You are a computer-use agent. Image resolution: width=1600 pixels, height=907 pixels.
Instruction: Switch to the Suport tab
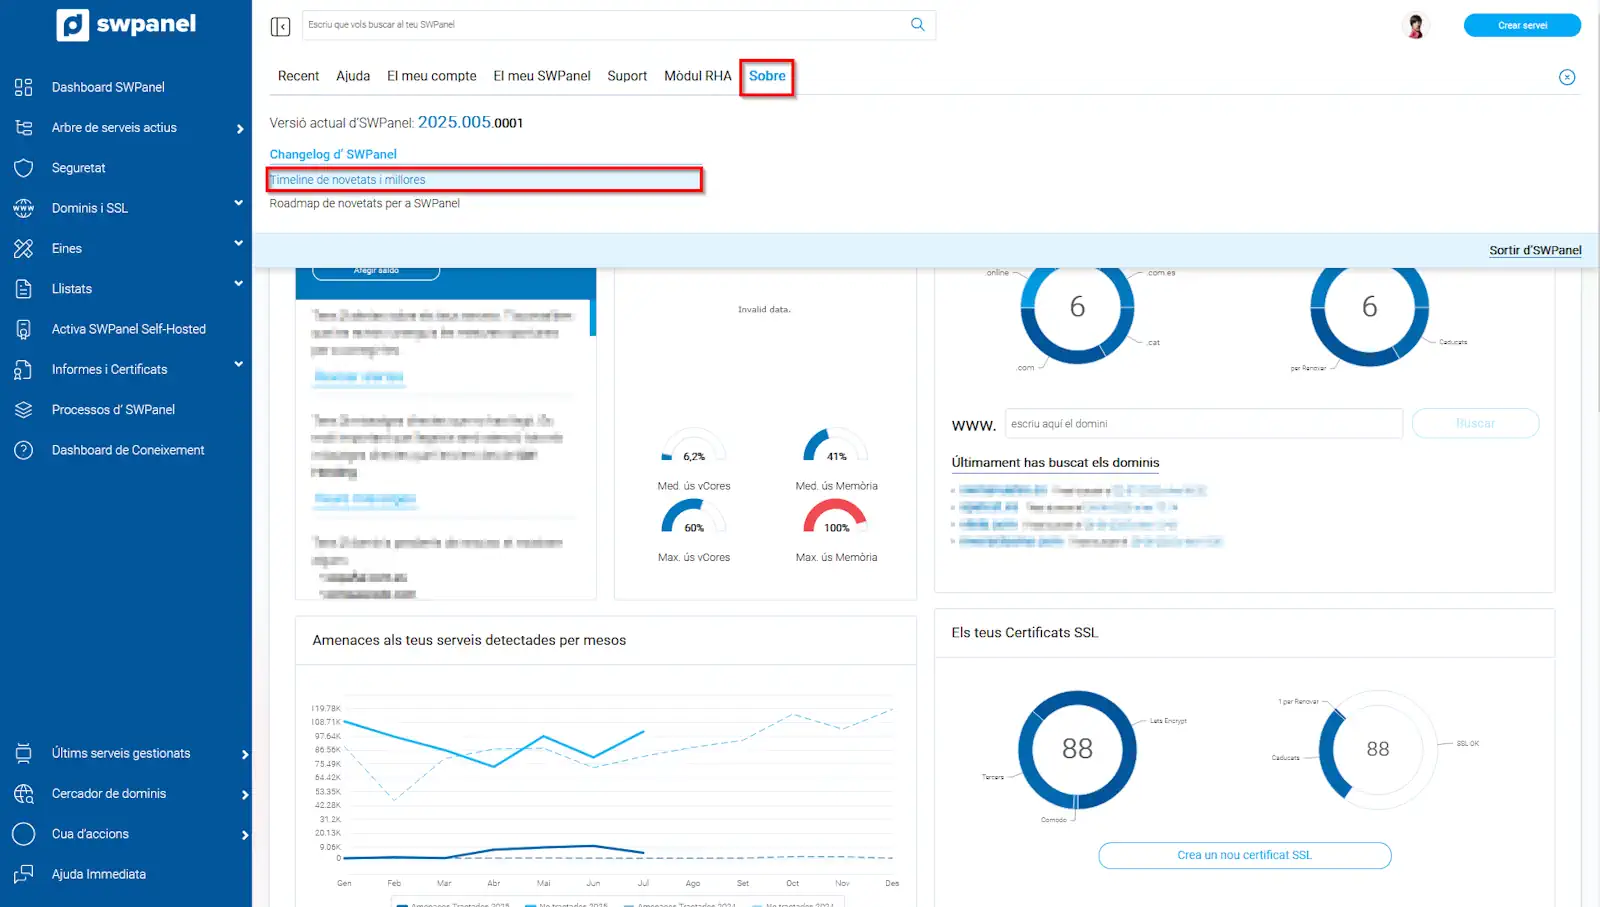pyautogui.click(x=627, y=76)
